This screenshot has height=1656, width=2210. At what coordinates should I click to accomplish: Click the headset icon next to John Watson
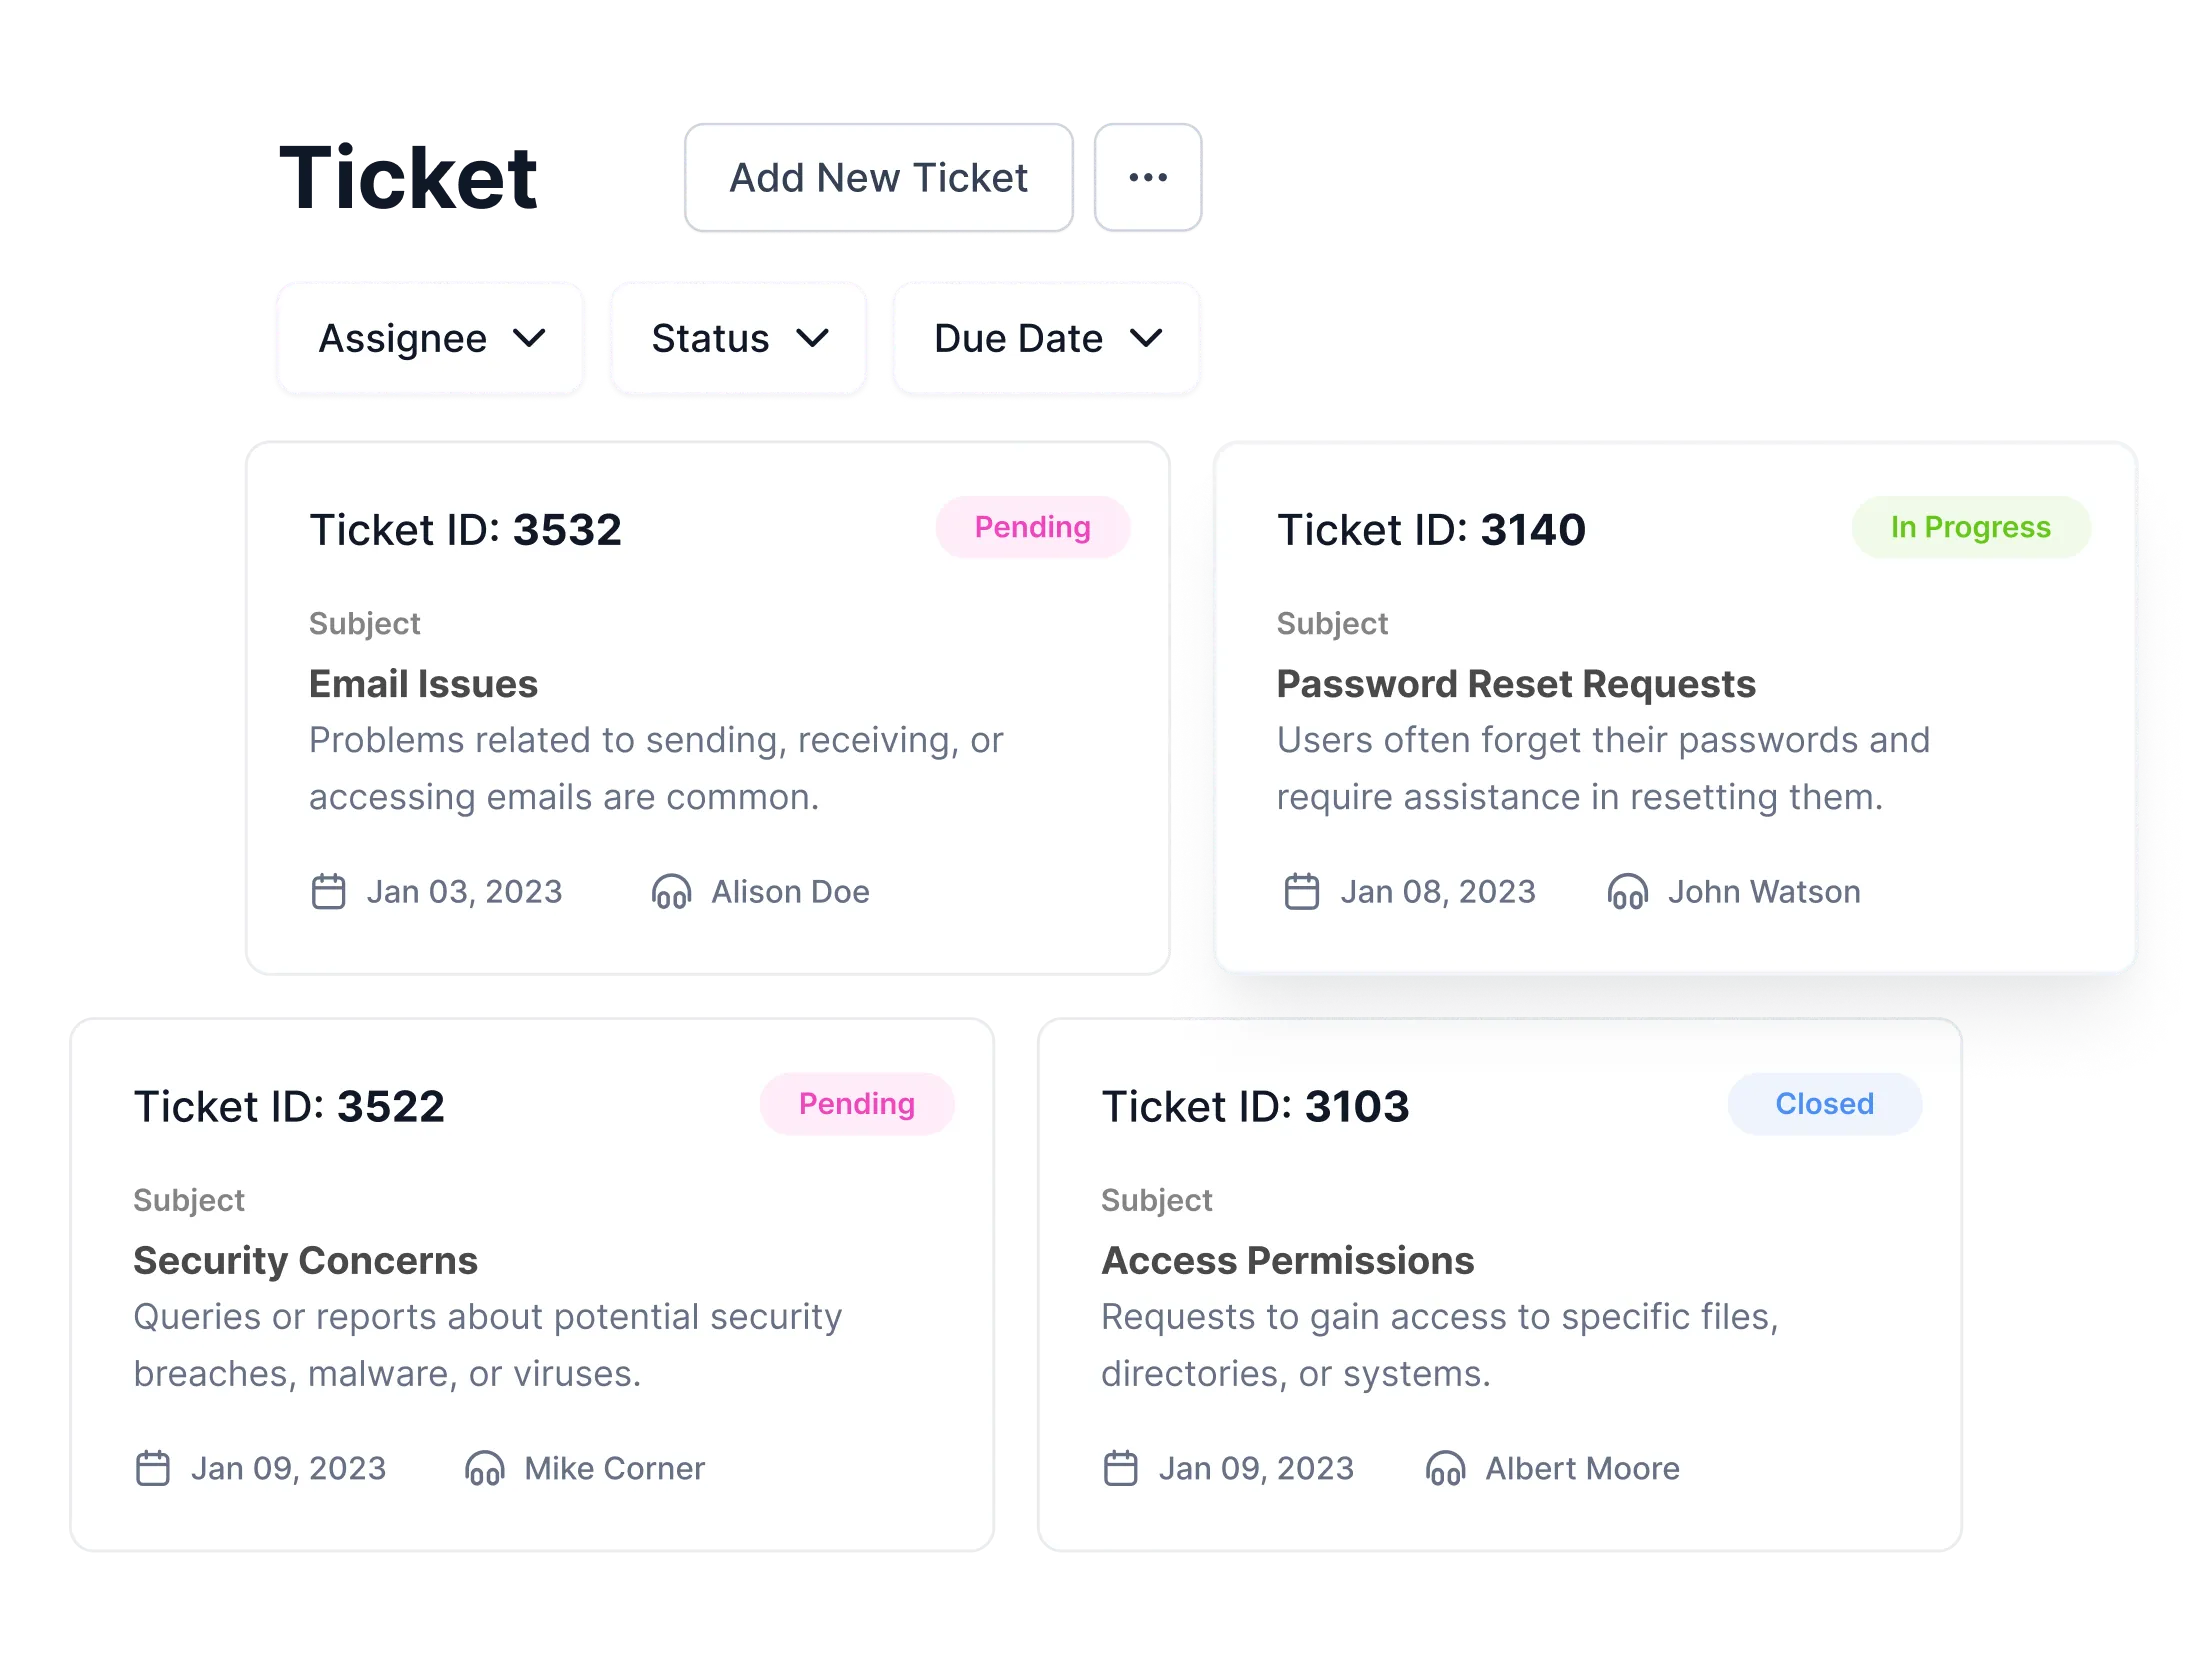tap(1627, 891)
